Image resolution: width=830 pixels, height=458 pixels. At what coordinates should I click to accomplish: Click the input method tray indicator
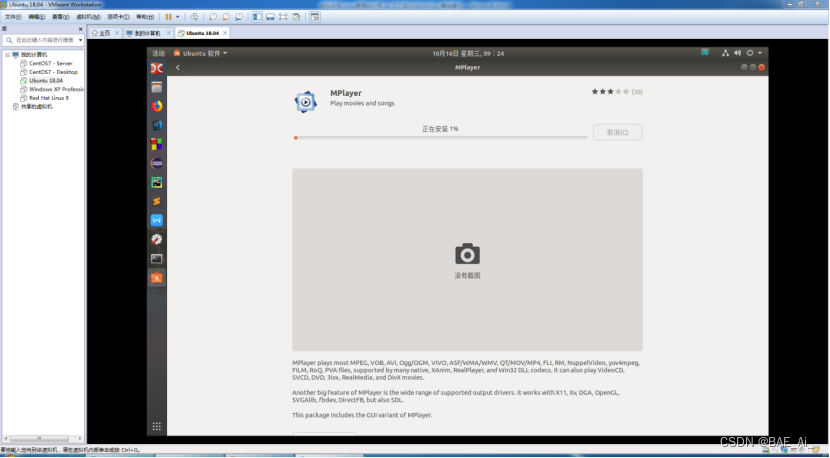click(x=705, y=52)
